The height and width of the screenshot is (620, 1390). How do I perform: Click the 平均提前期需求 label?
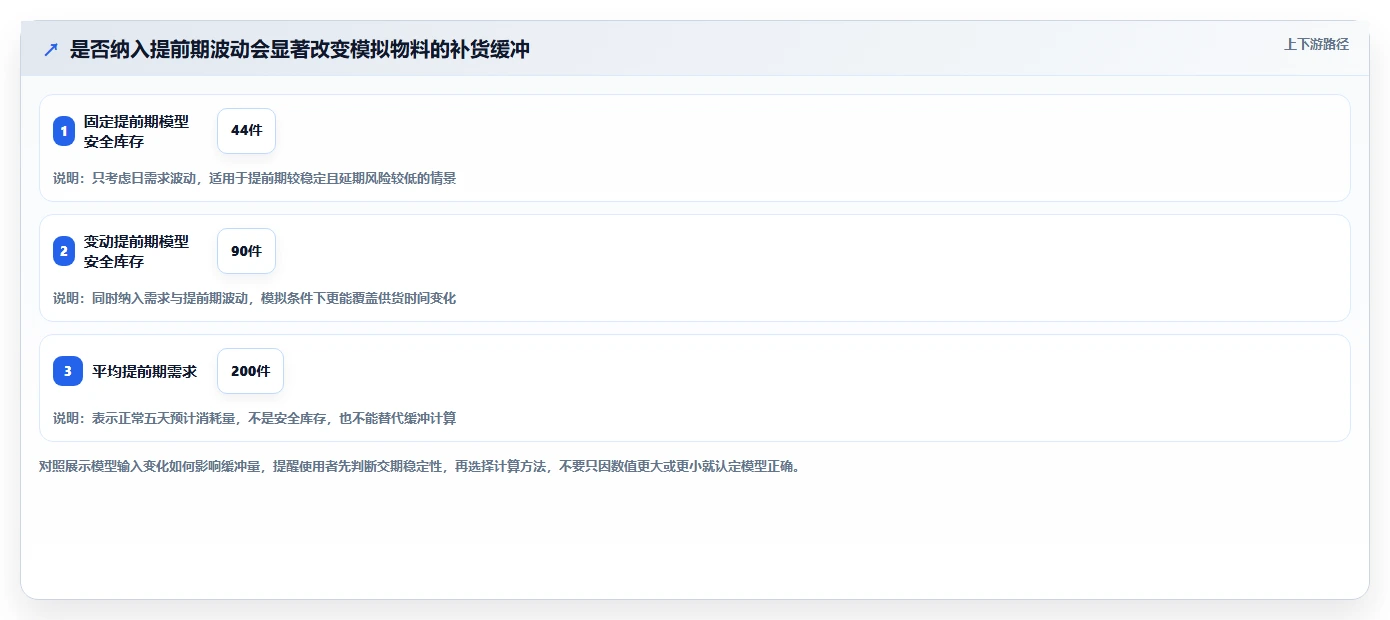pos(145,371)
